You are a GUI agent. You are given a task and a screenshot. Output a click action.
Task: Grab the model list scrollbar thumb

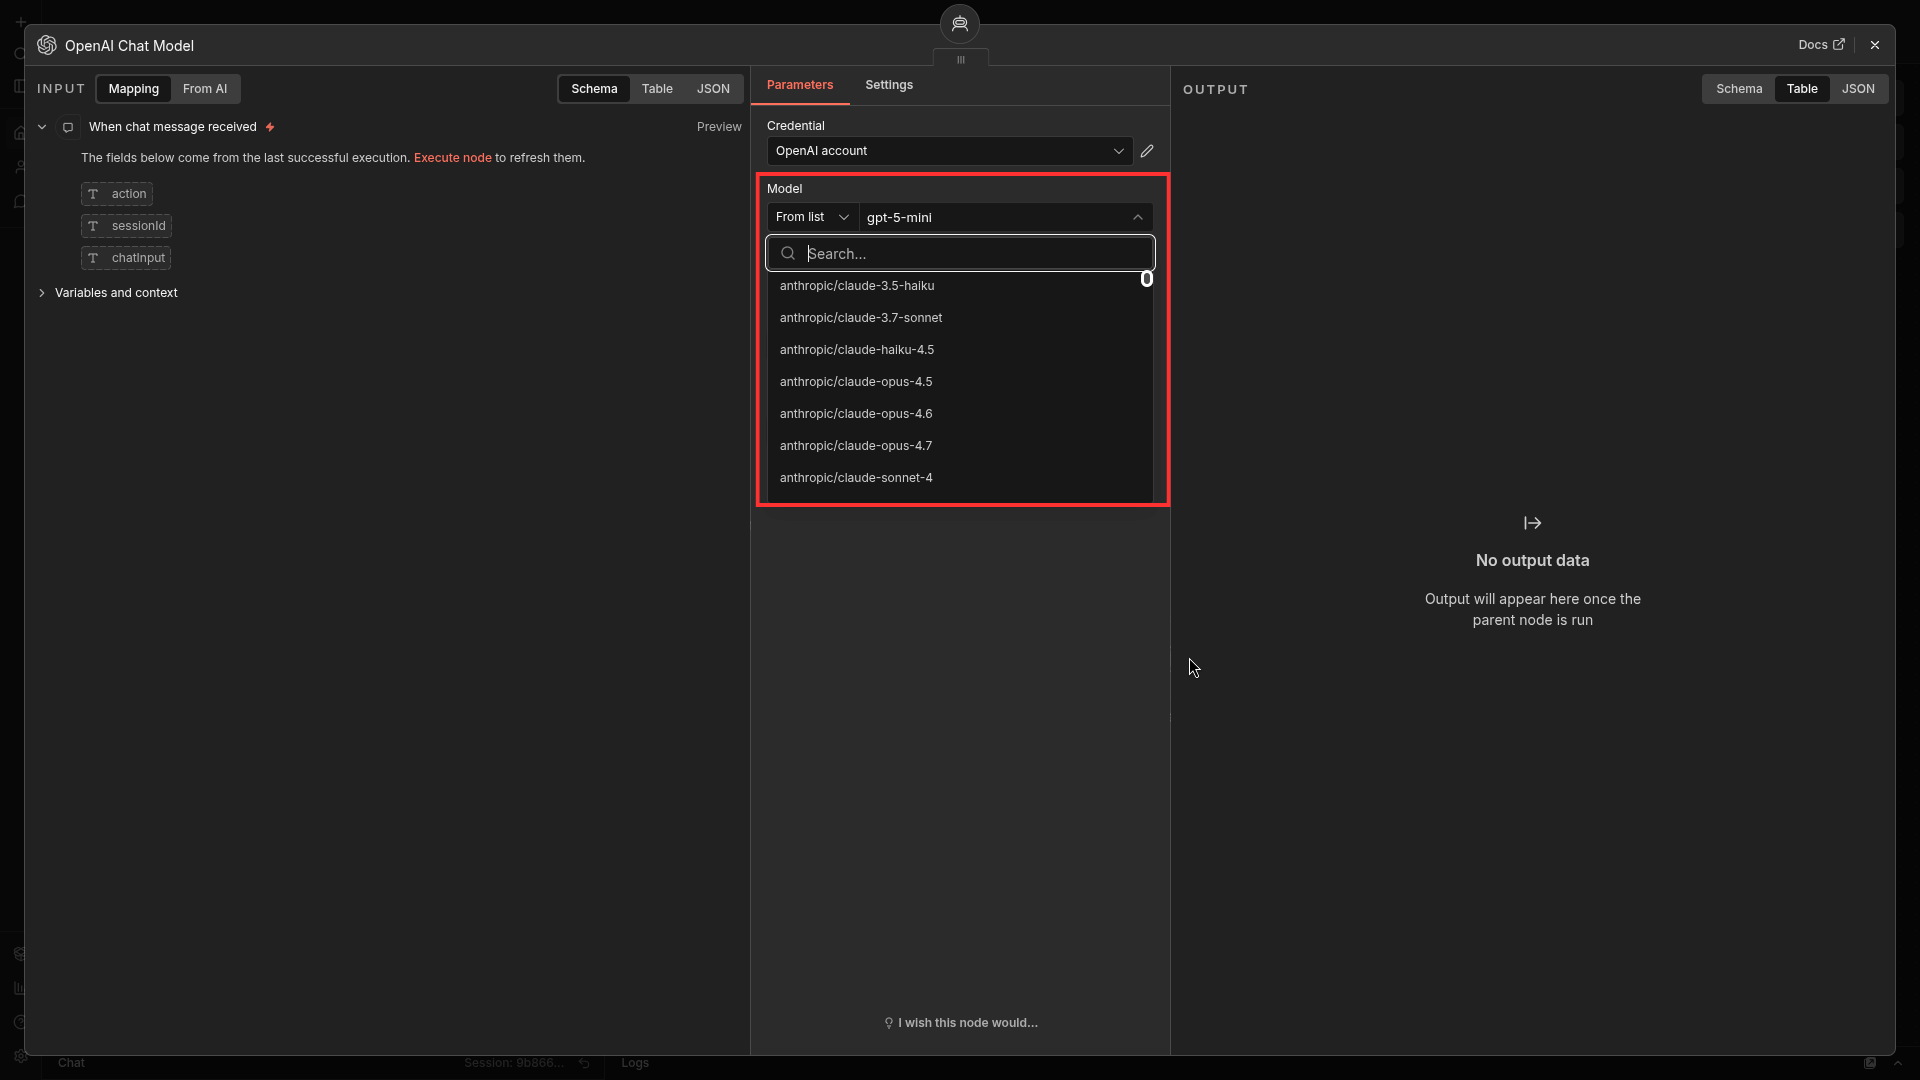click(1147, 279)
